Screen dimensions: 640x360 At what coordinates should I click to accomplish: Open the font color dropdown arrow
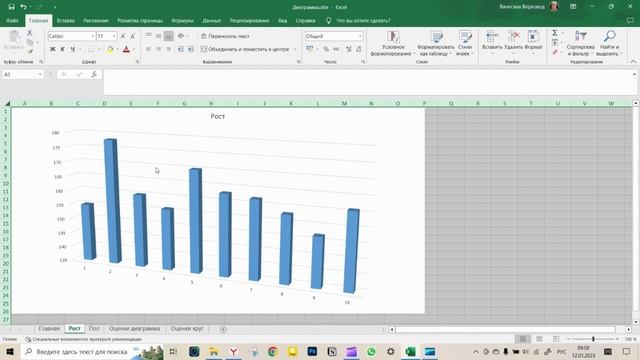click(133, 49)
